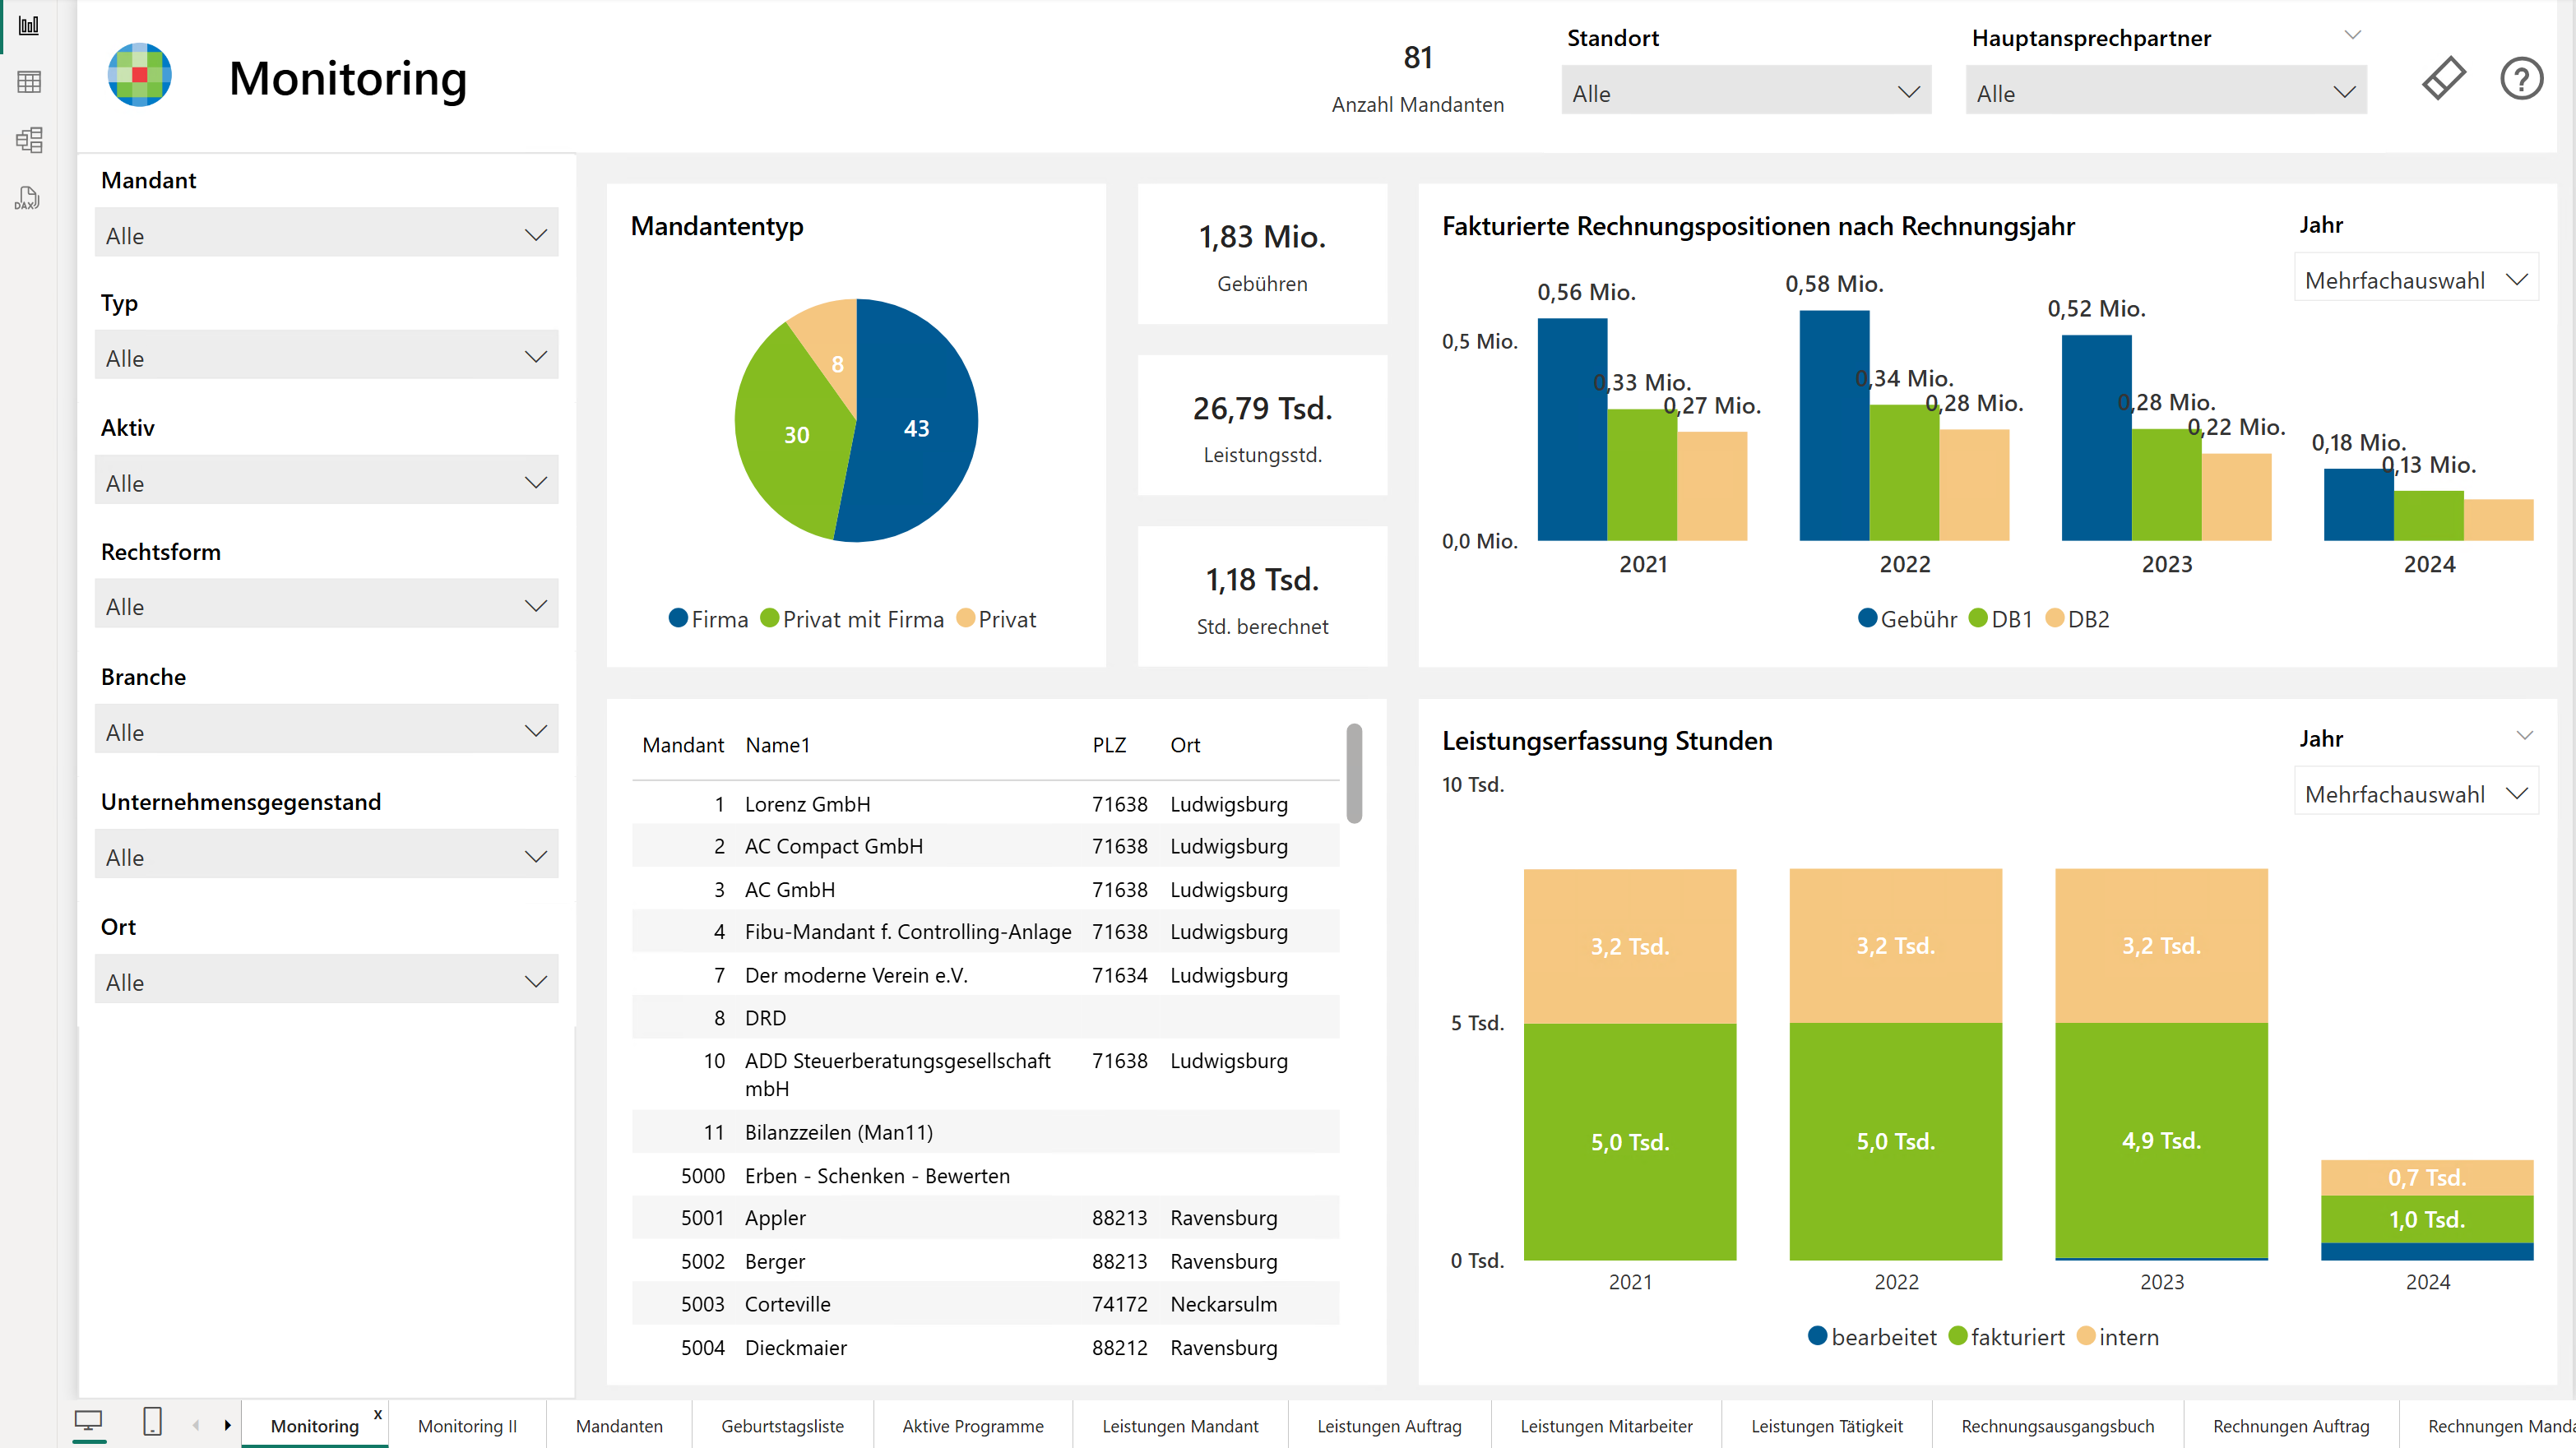2576x1448 pixels.
Task: Open the Rechnungsausgangsbuch tab
Action: 2057,1426
